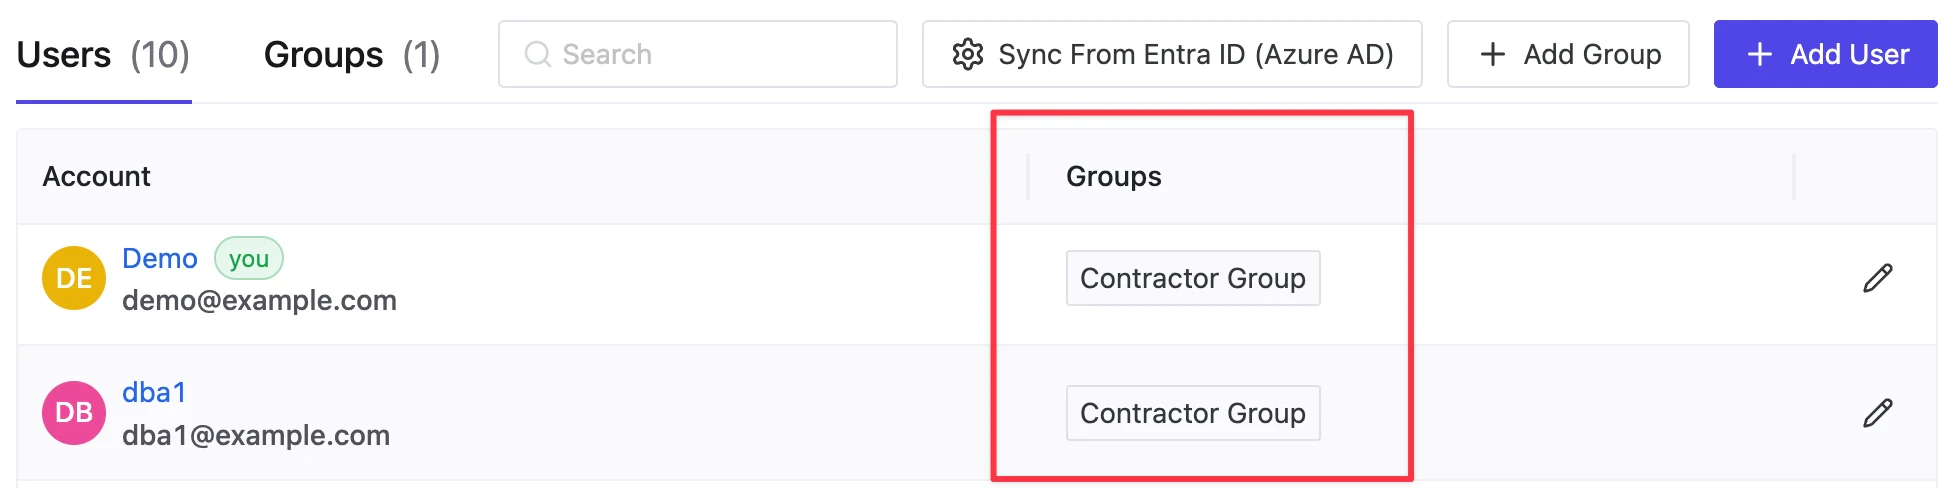The width and height of the screenshot is (1958, 488).
Task: Click the pencil edit icon for dba1
Action: point(1877,413)
